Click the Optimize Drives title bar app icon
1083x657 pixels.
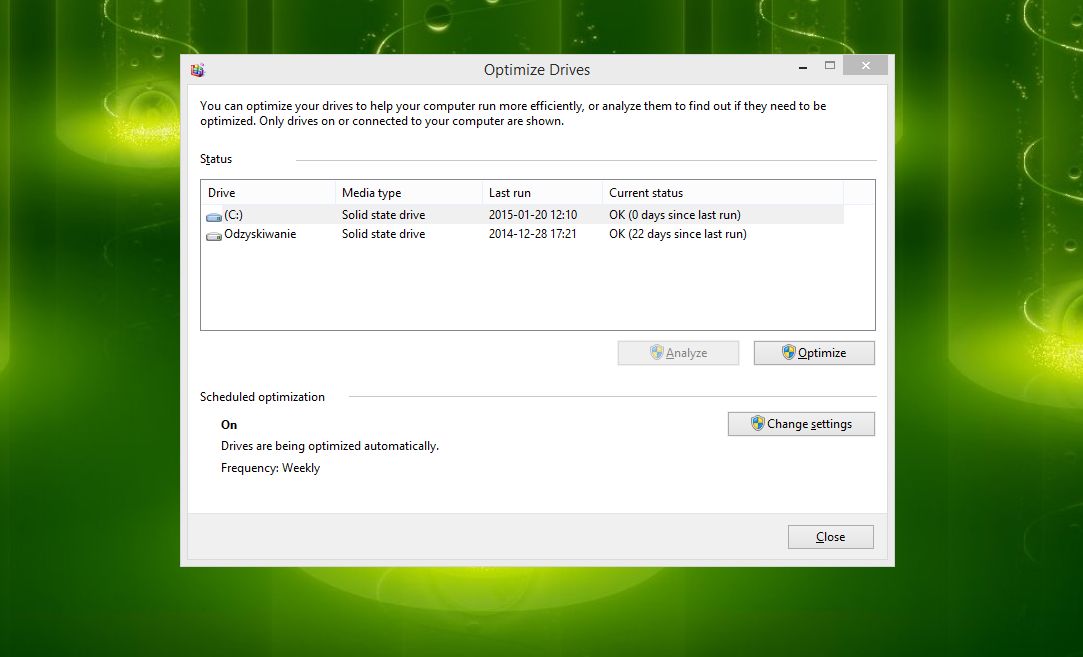pyautogui.click(x=198, y=70)
